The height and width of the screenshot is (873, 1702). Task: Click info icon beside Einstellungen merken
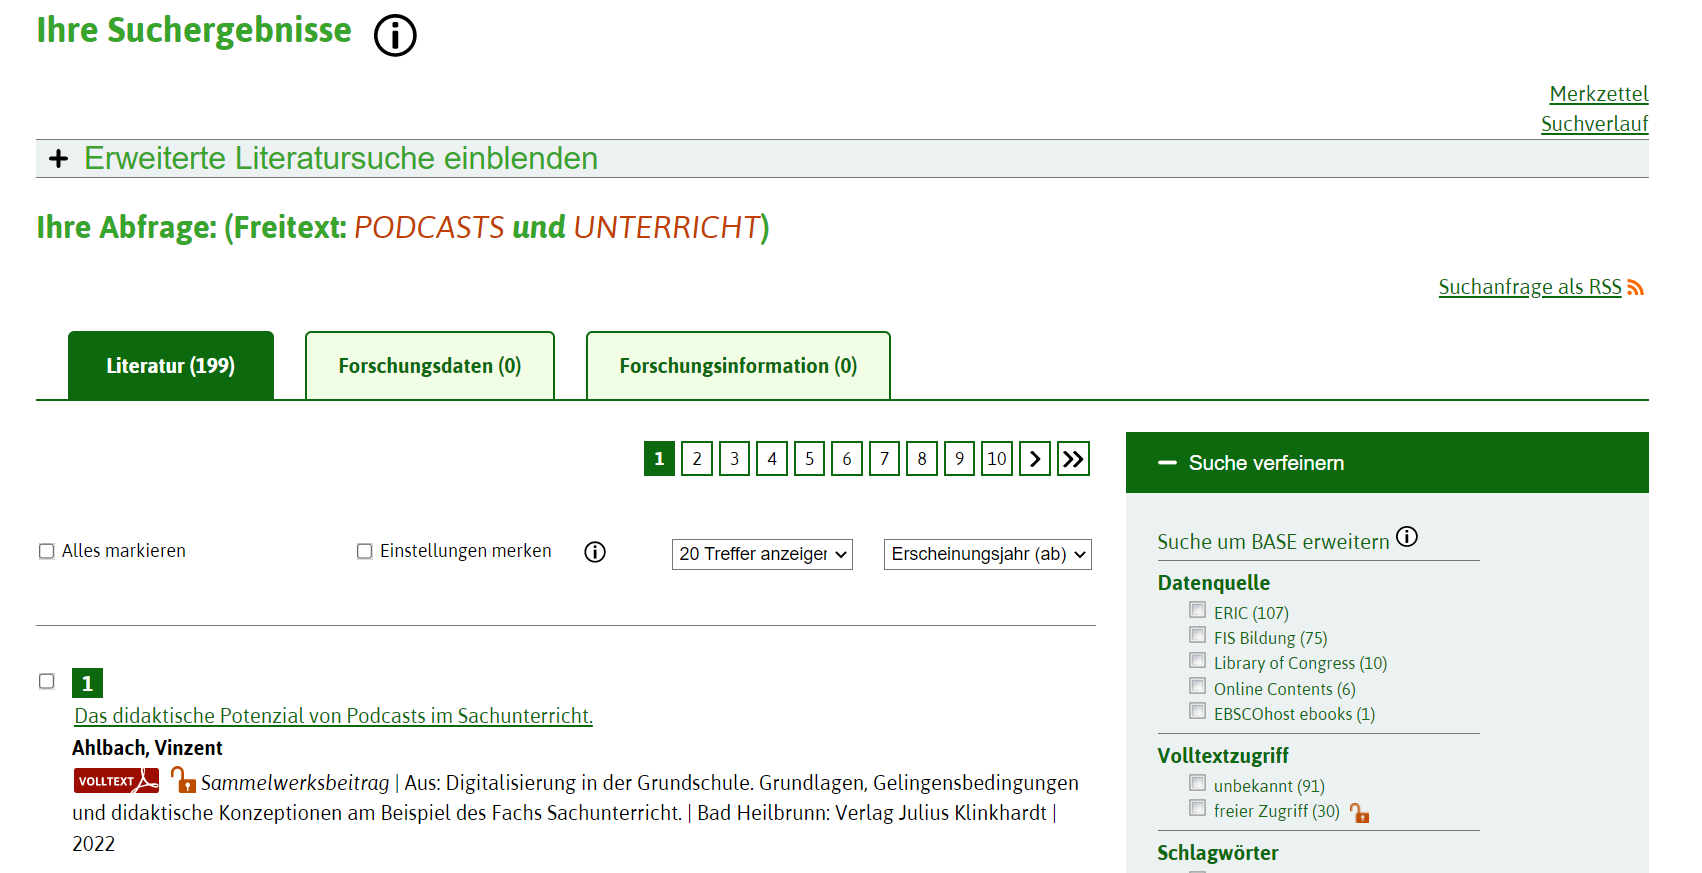tap(595, 552)
